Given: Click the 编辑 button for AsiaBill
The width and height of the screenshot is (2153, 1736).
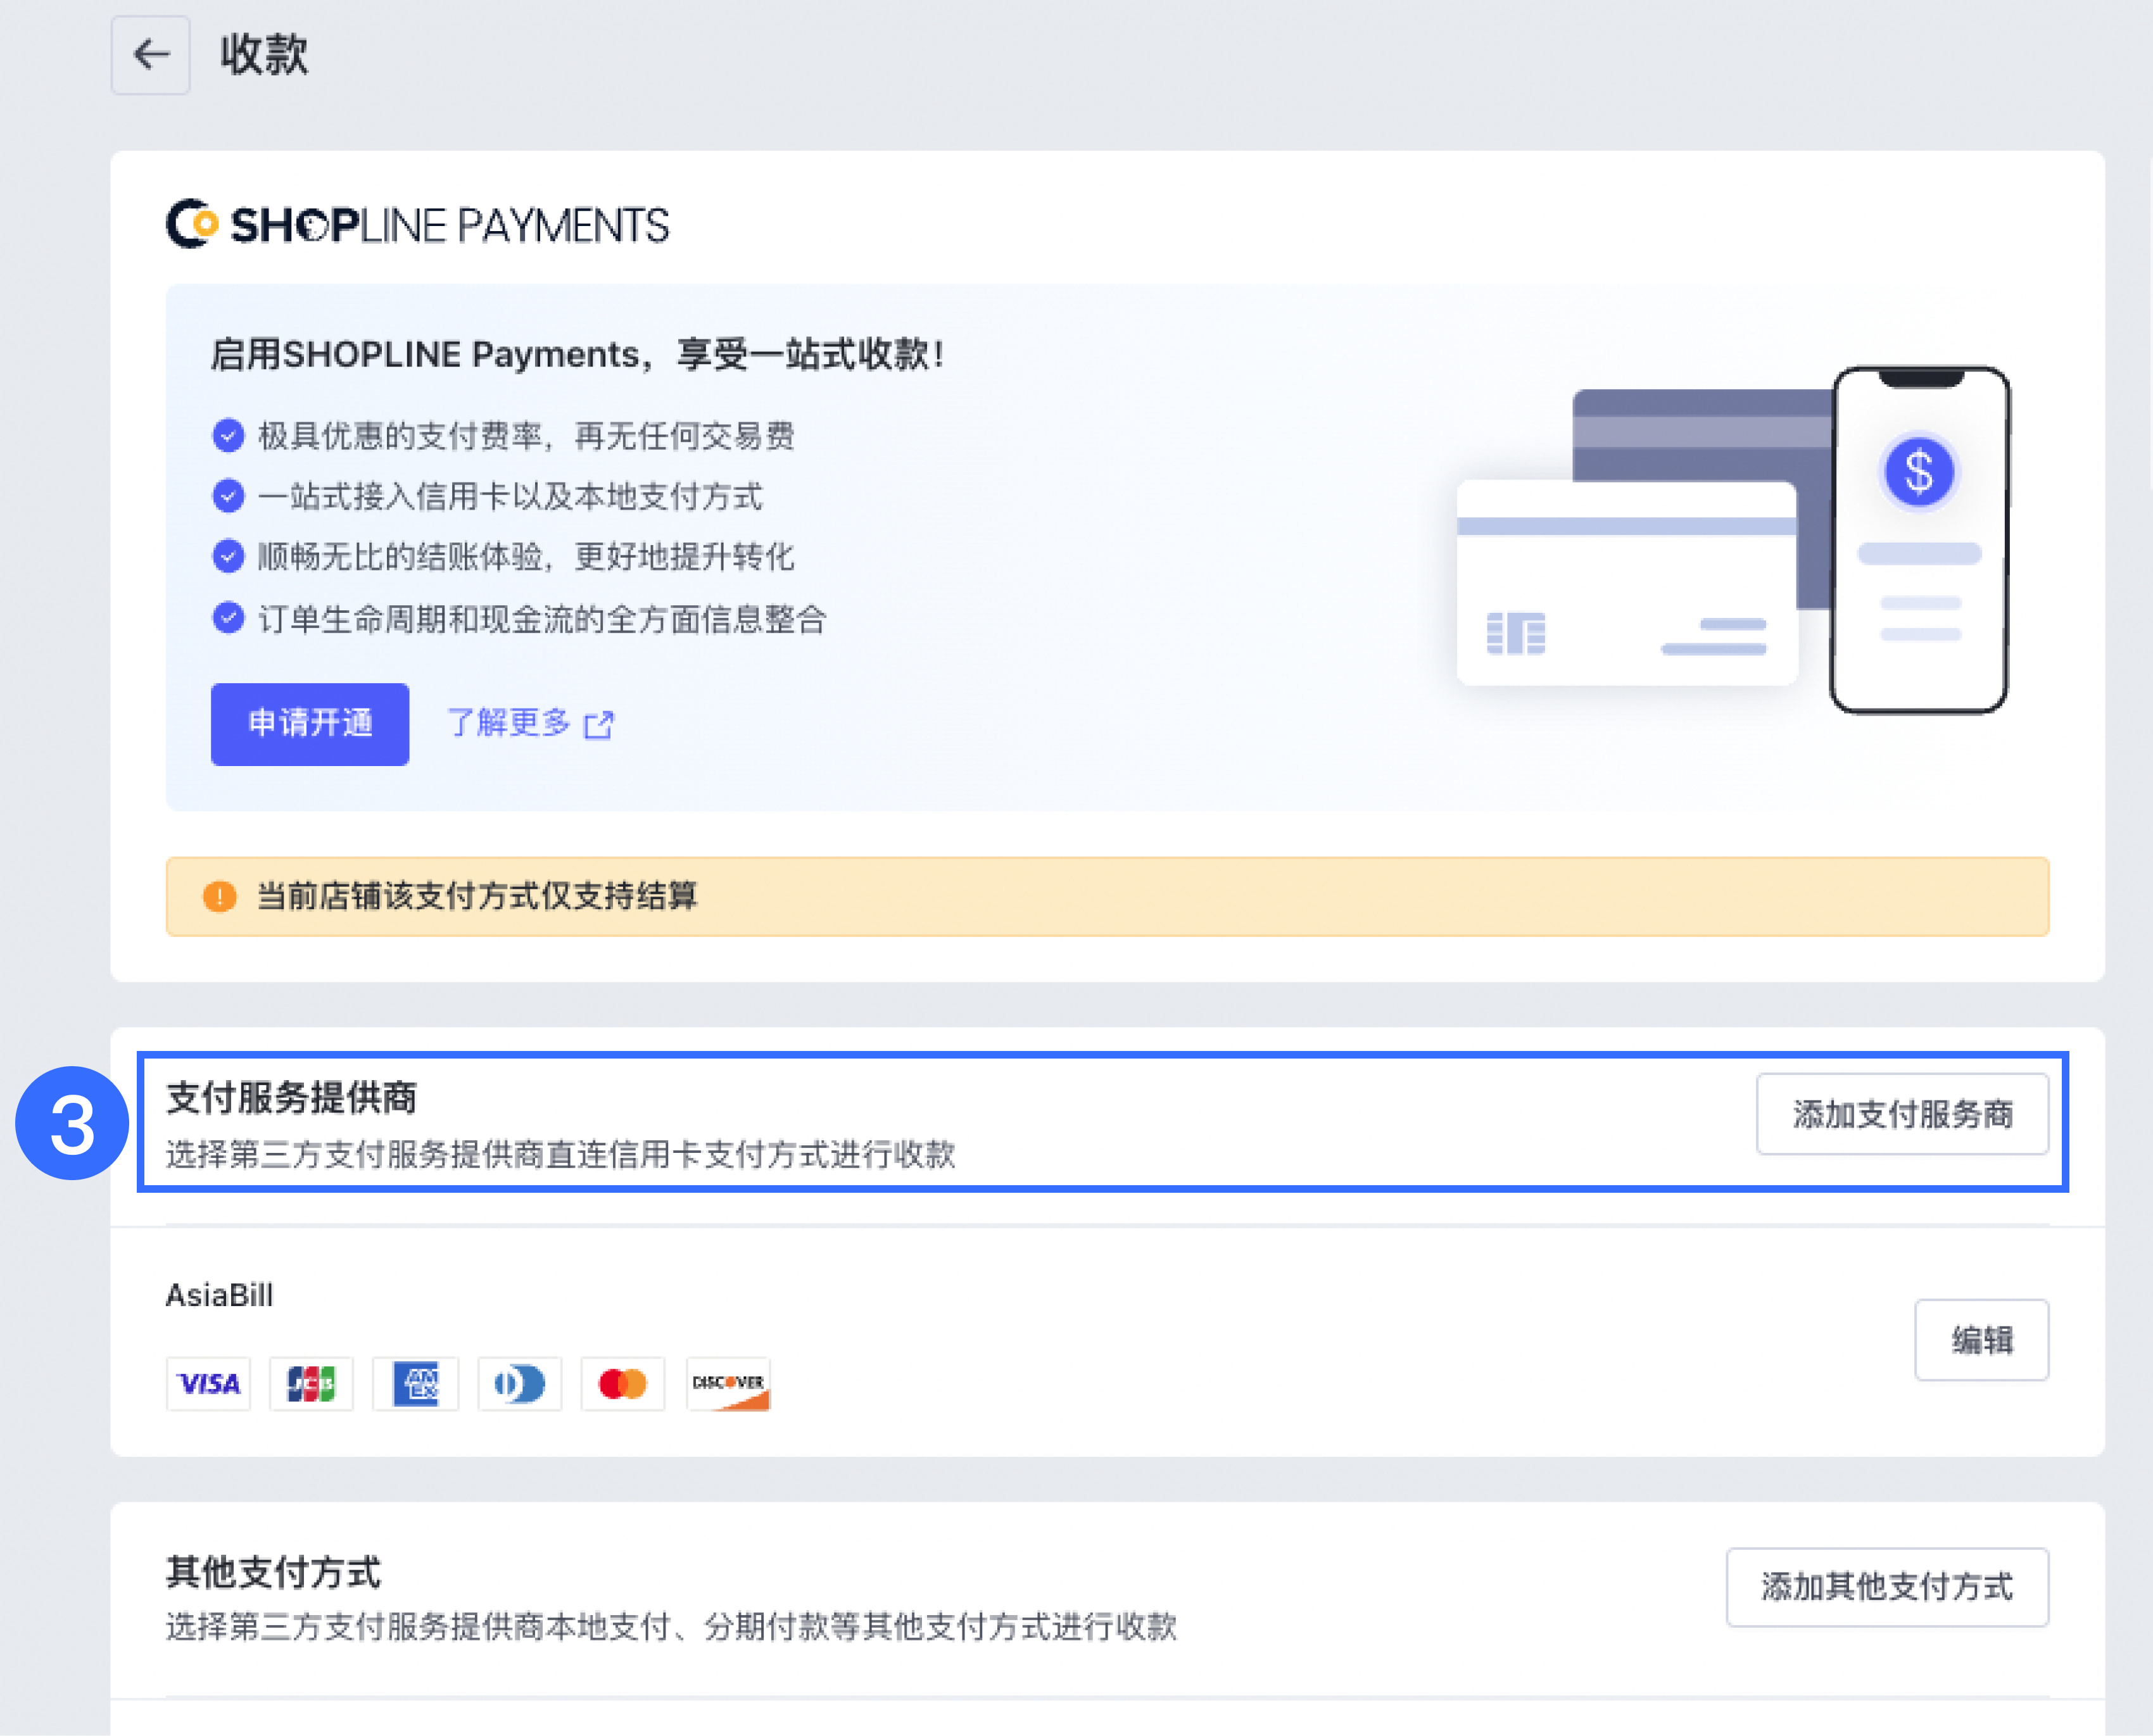Looking at the screenshot, I should click(1981, 1340).
